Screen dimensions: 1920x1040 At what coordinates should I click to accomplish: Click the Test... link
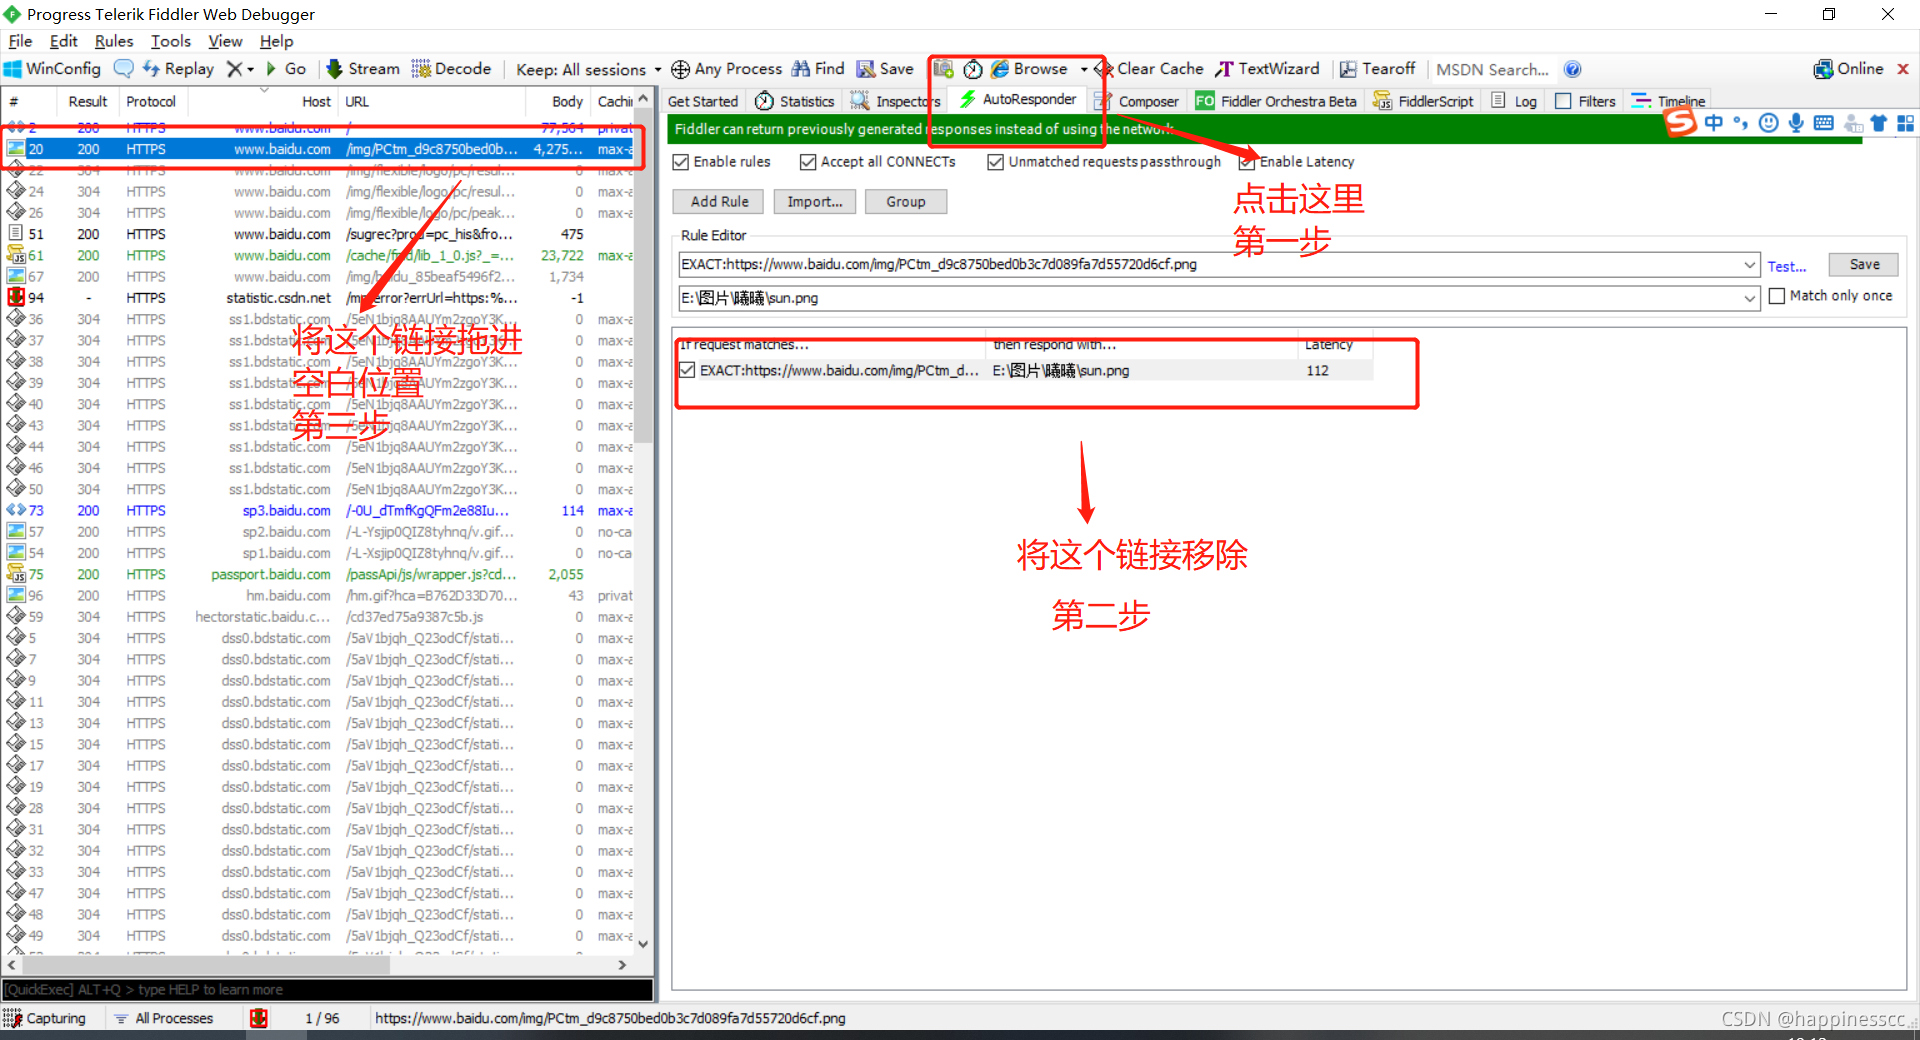1786,266
